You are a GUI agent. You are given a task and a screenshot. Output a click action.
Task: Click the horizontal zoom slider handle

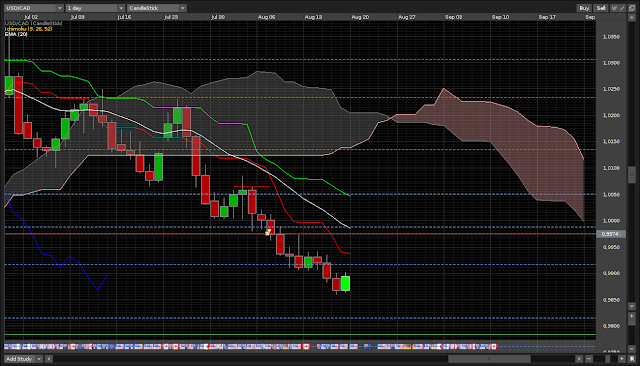(x=607, y=359)
